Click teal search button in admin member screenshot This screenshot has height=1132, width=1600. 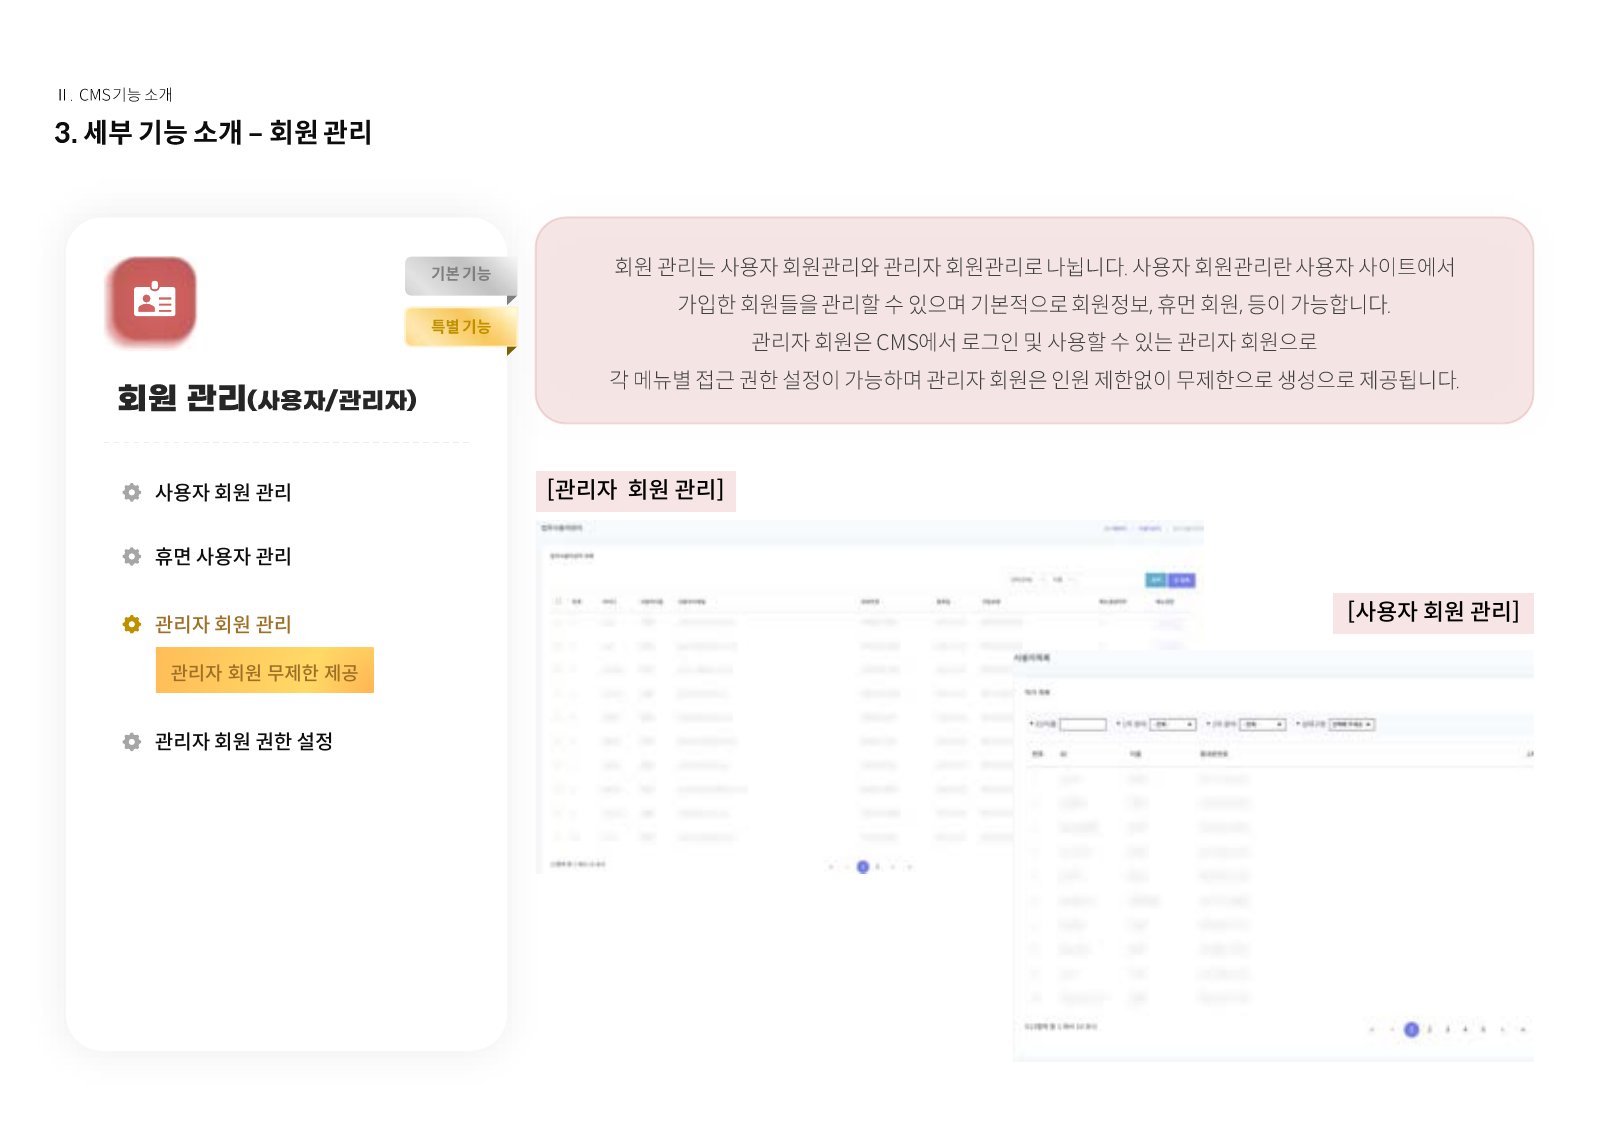click(x=1155, y=580)
